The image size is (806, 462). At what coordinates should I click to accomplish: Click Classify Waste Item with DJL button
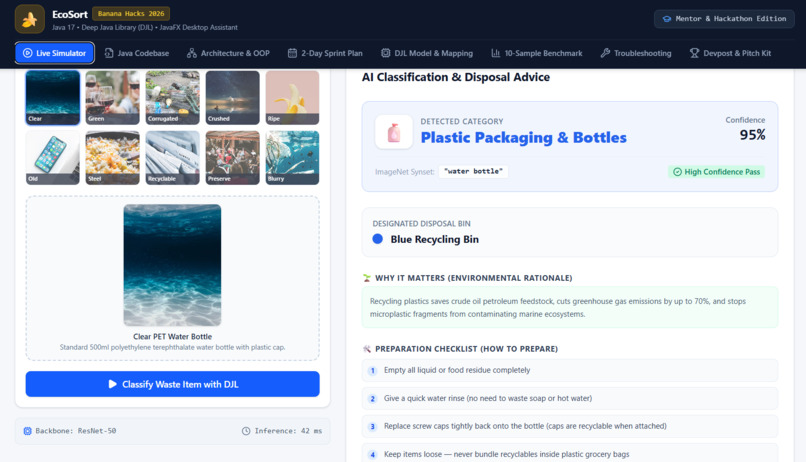pyautogui.click(x=173, y=384)
